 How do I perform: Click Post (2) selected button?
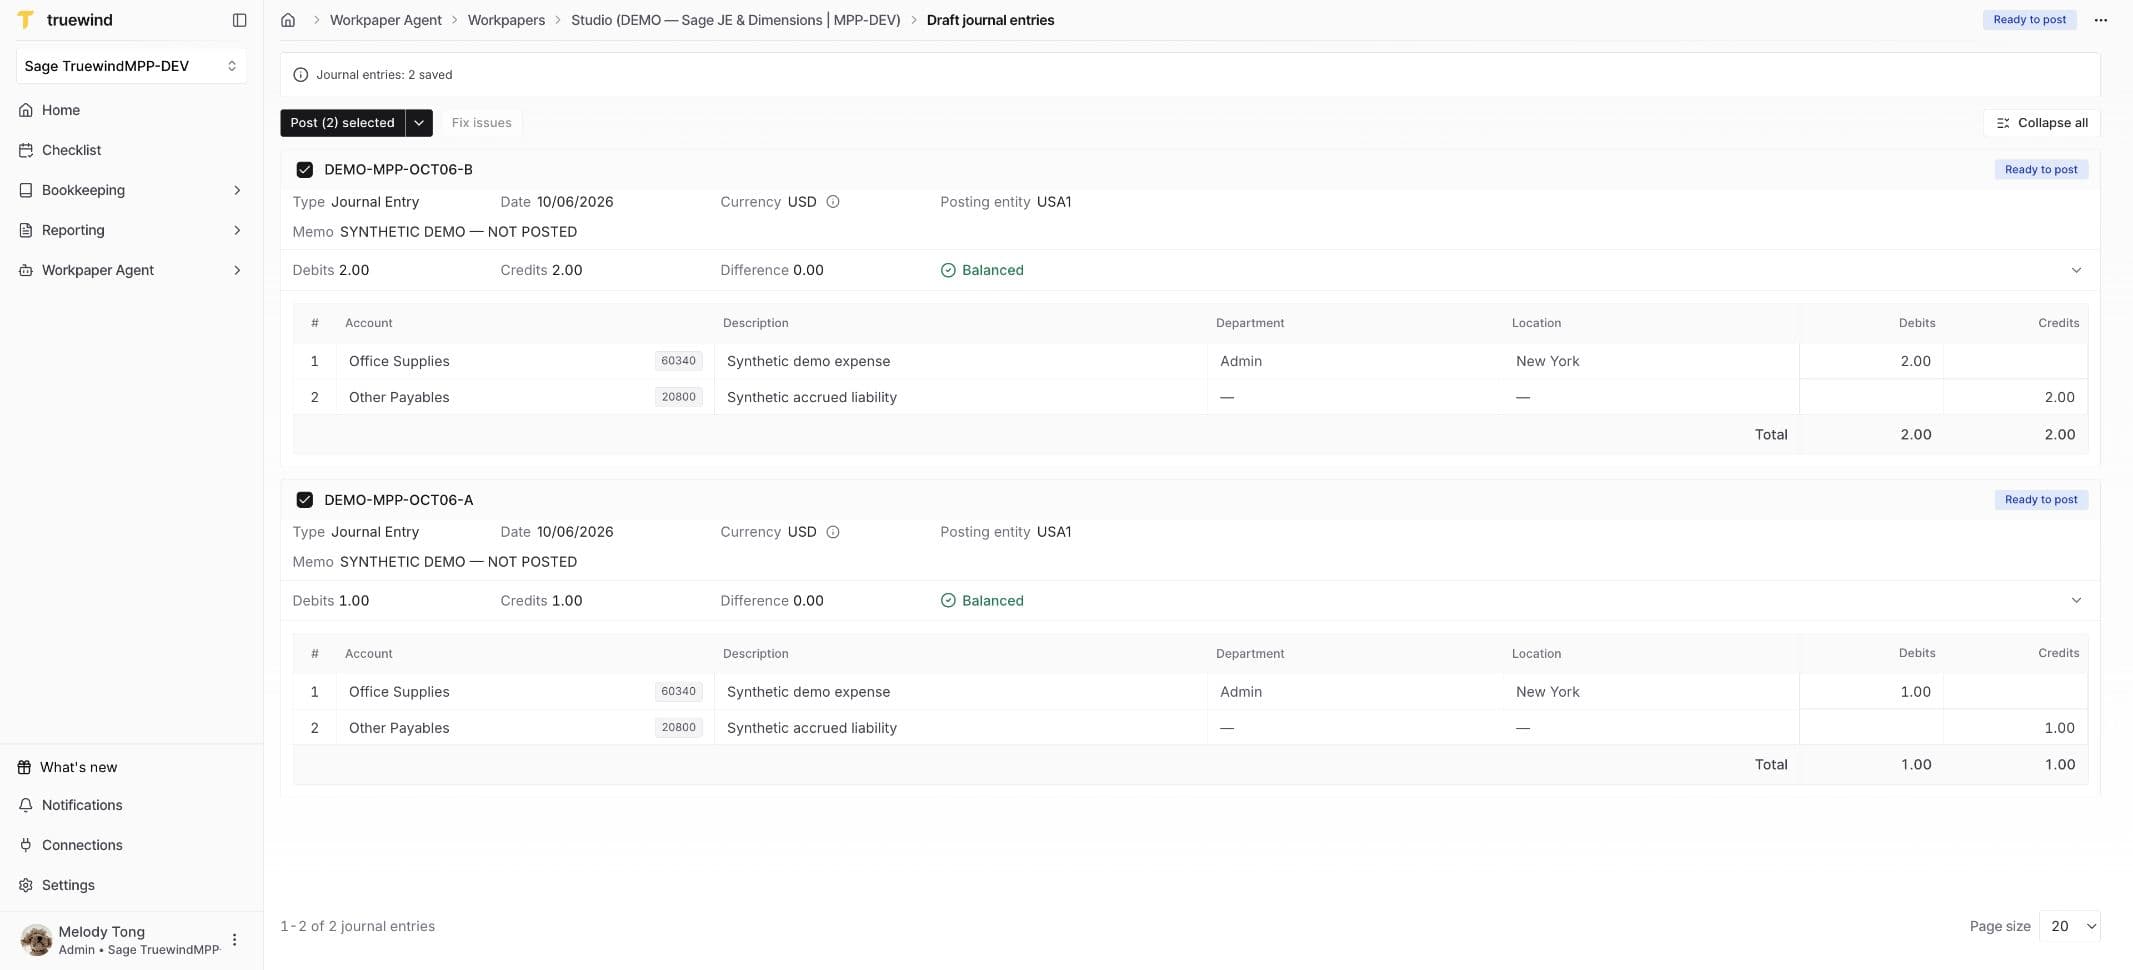342,123
